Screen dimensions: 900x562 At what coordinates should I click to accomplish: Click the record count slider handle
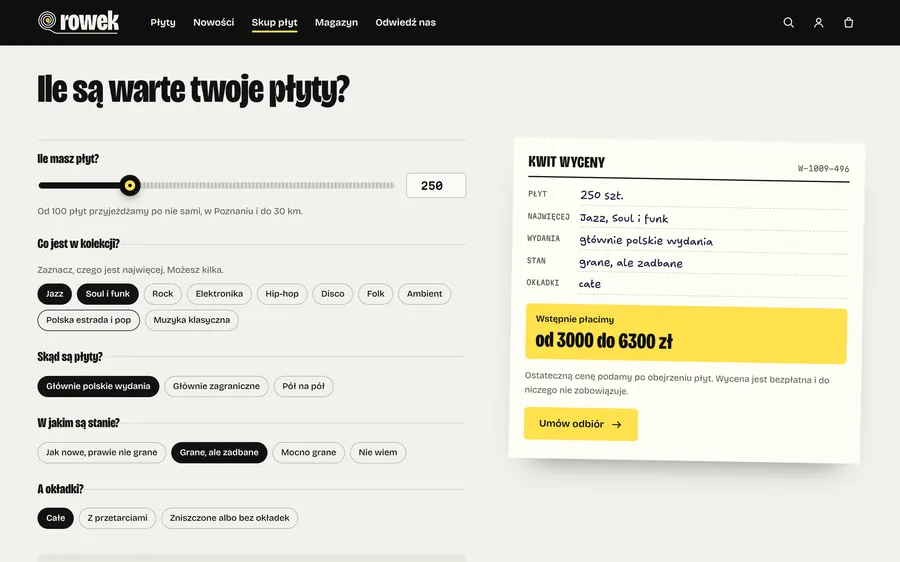pyautogui.click(x=130, y=185)
